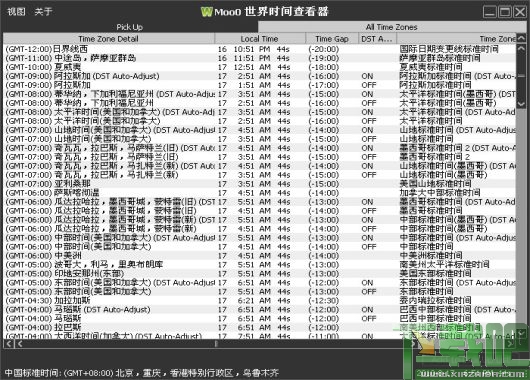The width and height of the screenshot is (530, 380).
Task: Select the (GMT-10:00) 夏威夷 row
Action: (260, 67)
